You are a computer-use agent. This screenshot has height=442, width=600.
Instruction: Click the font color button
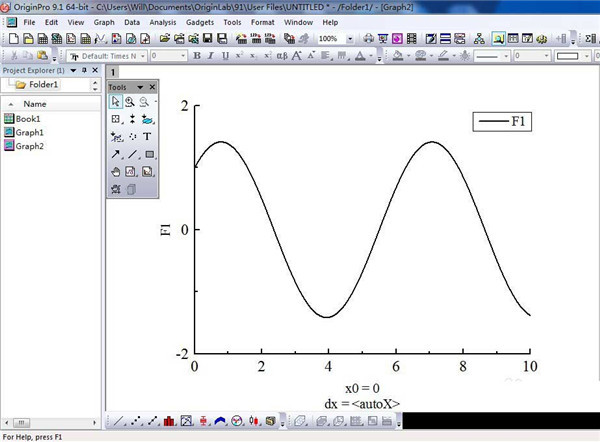coord(360,56)
